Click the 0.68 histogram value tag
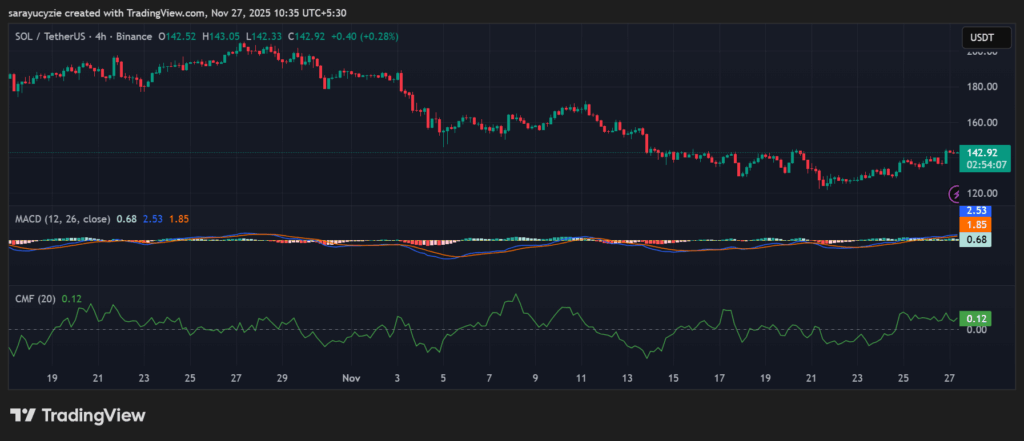This screenshot has width=1024, height=441. click(973, 239)
